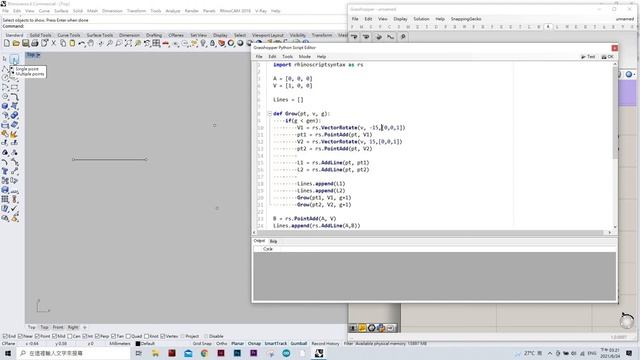Click the Rhino Command input line
Image resolution: width=640 pixels, height=360 pixels.
pos(173,26)
